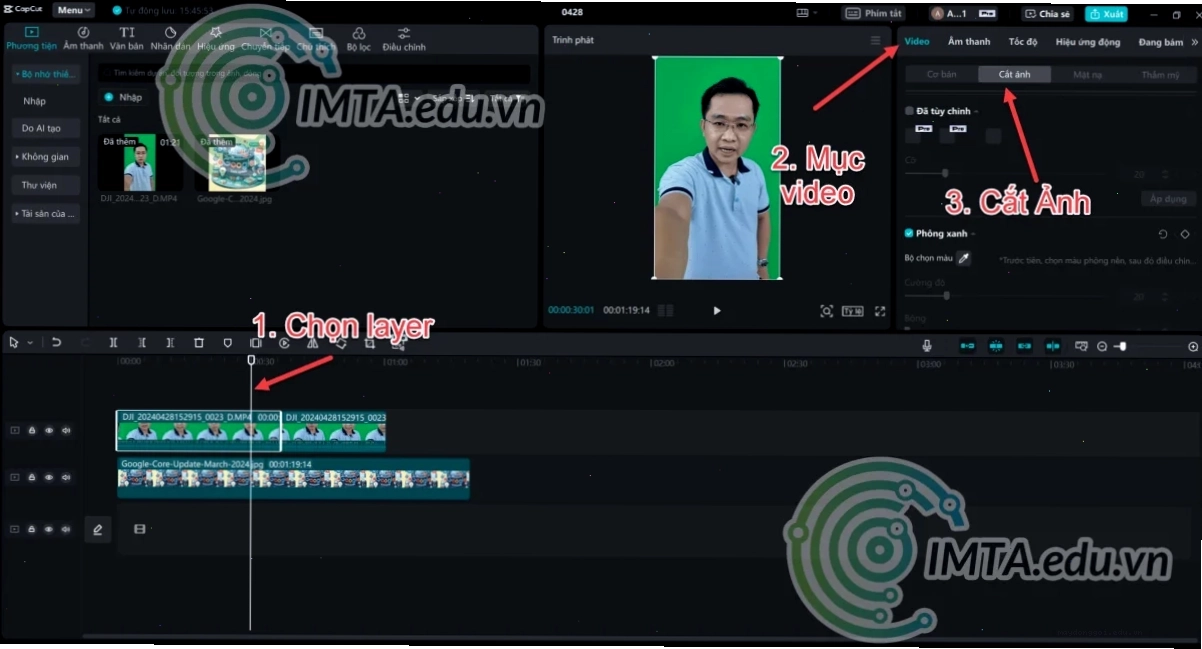Select the Cắt ảnh sub-tab
Viewport: 1202px width, 649px height.
pyautogui.click(x=1014, y=75)
